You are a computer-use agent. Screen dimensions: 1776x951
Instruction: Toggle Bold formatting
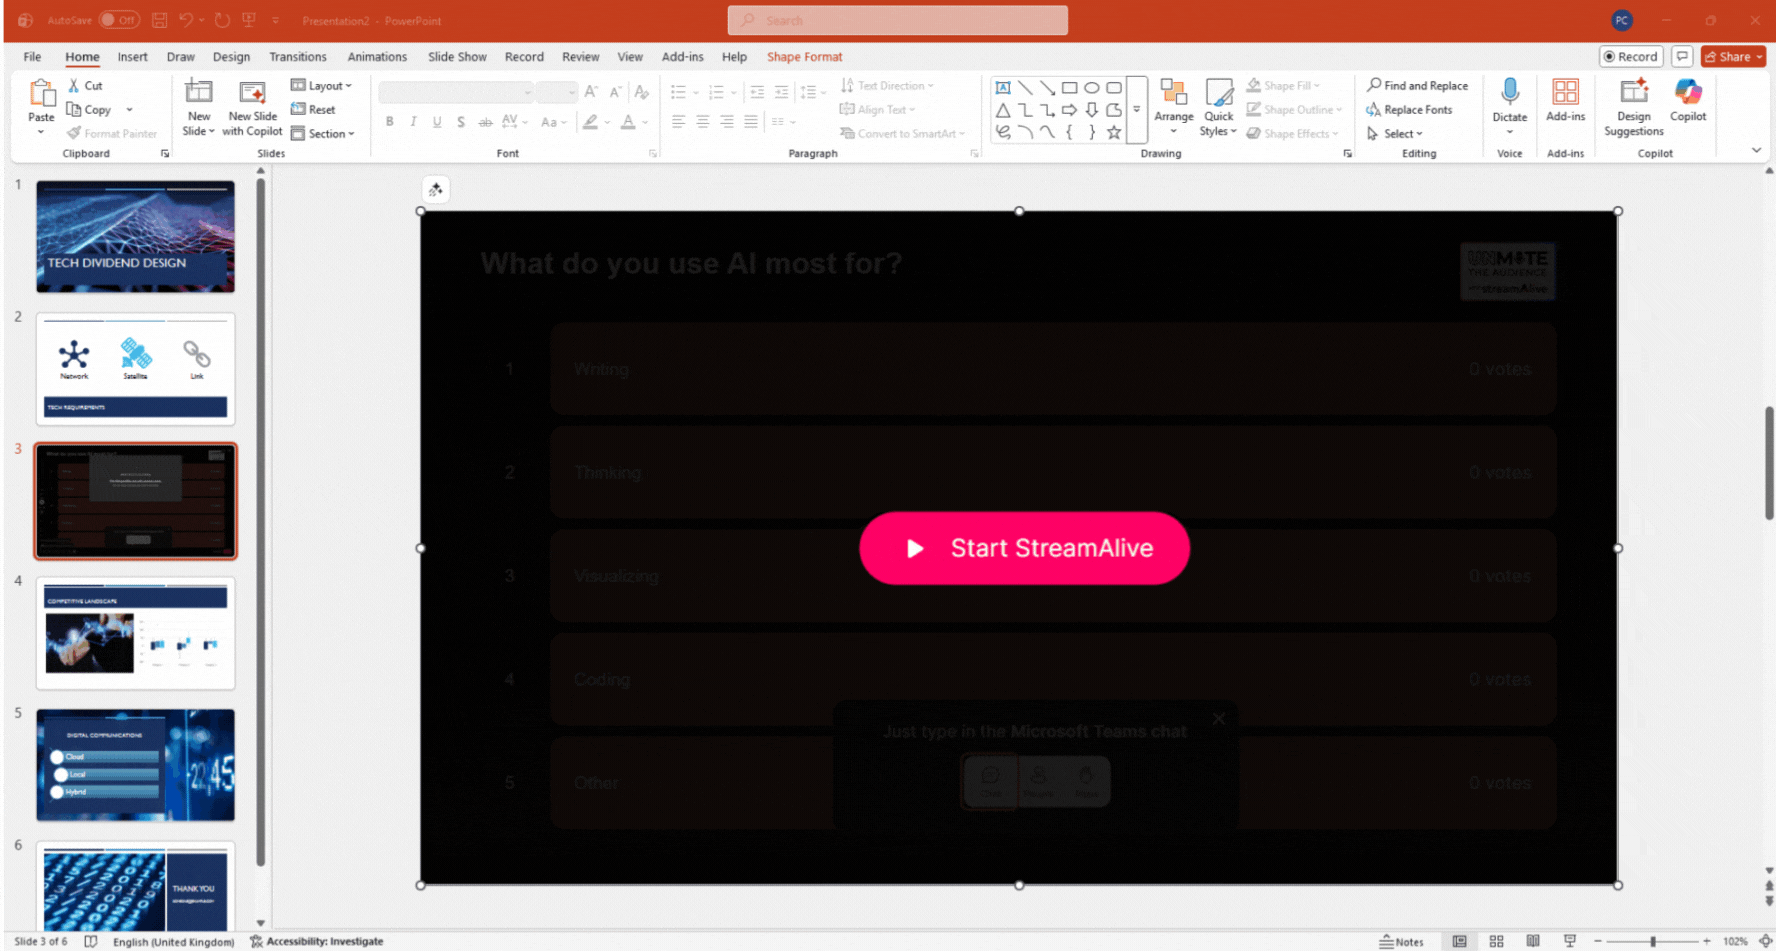[389, 122]
